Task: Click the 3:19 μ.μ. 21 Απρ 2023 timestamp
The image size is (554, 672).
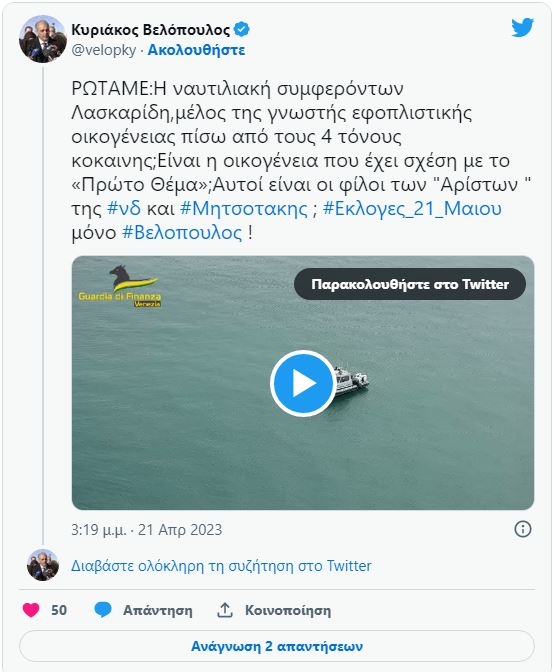Action: click(x=147, y=530)
